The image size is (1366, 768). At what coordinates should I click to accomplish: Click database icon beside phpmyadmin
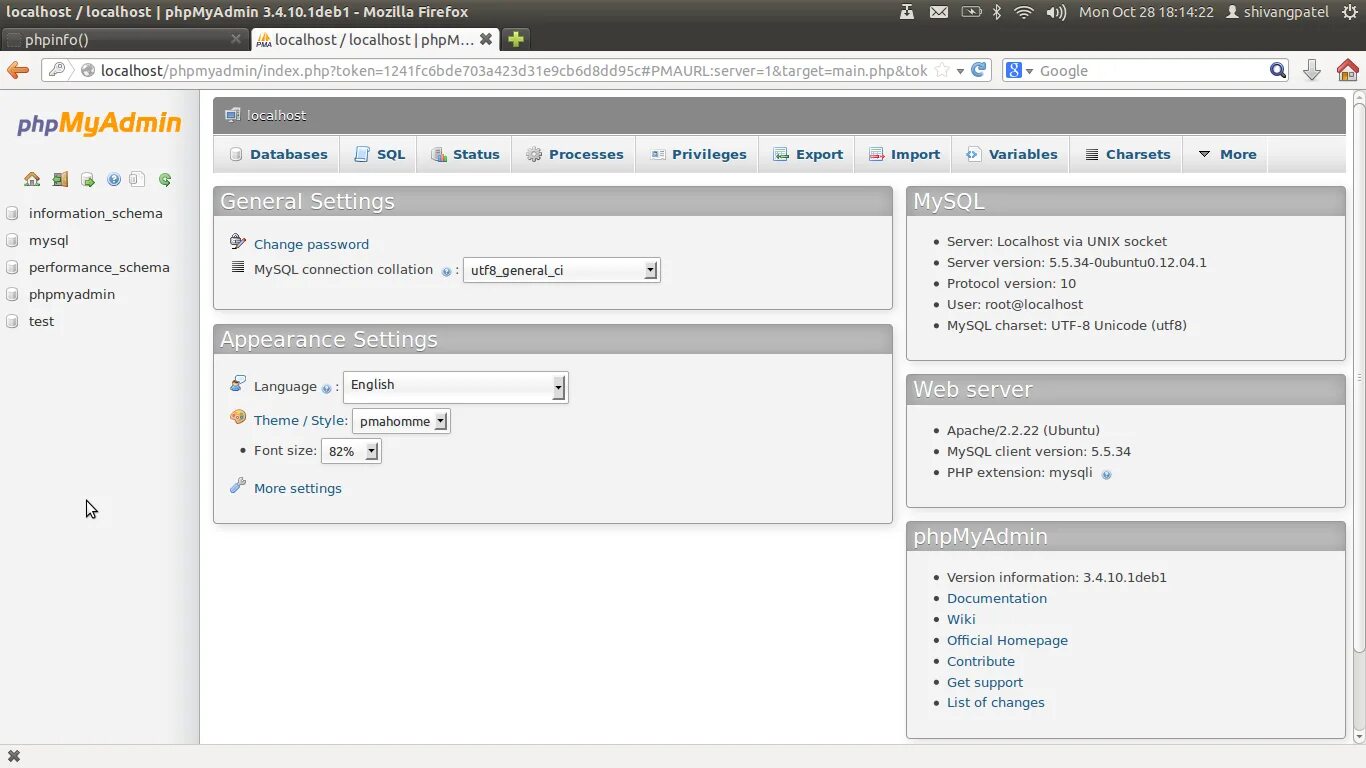[x=12, y=294]
